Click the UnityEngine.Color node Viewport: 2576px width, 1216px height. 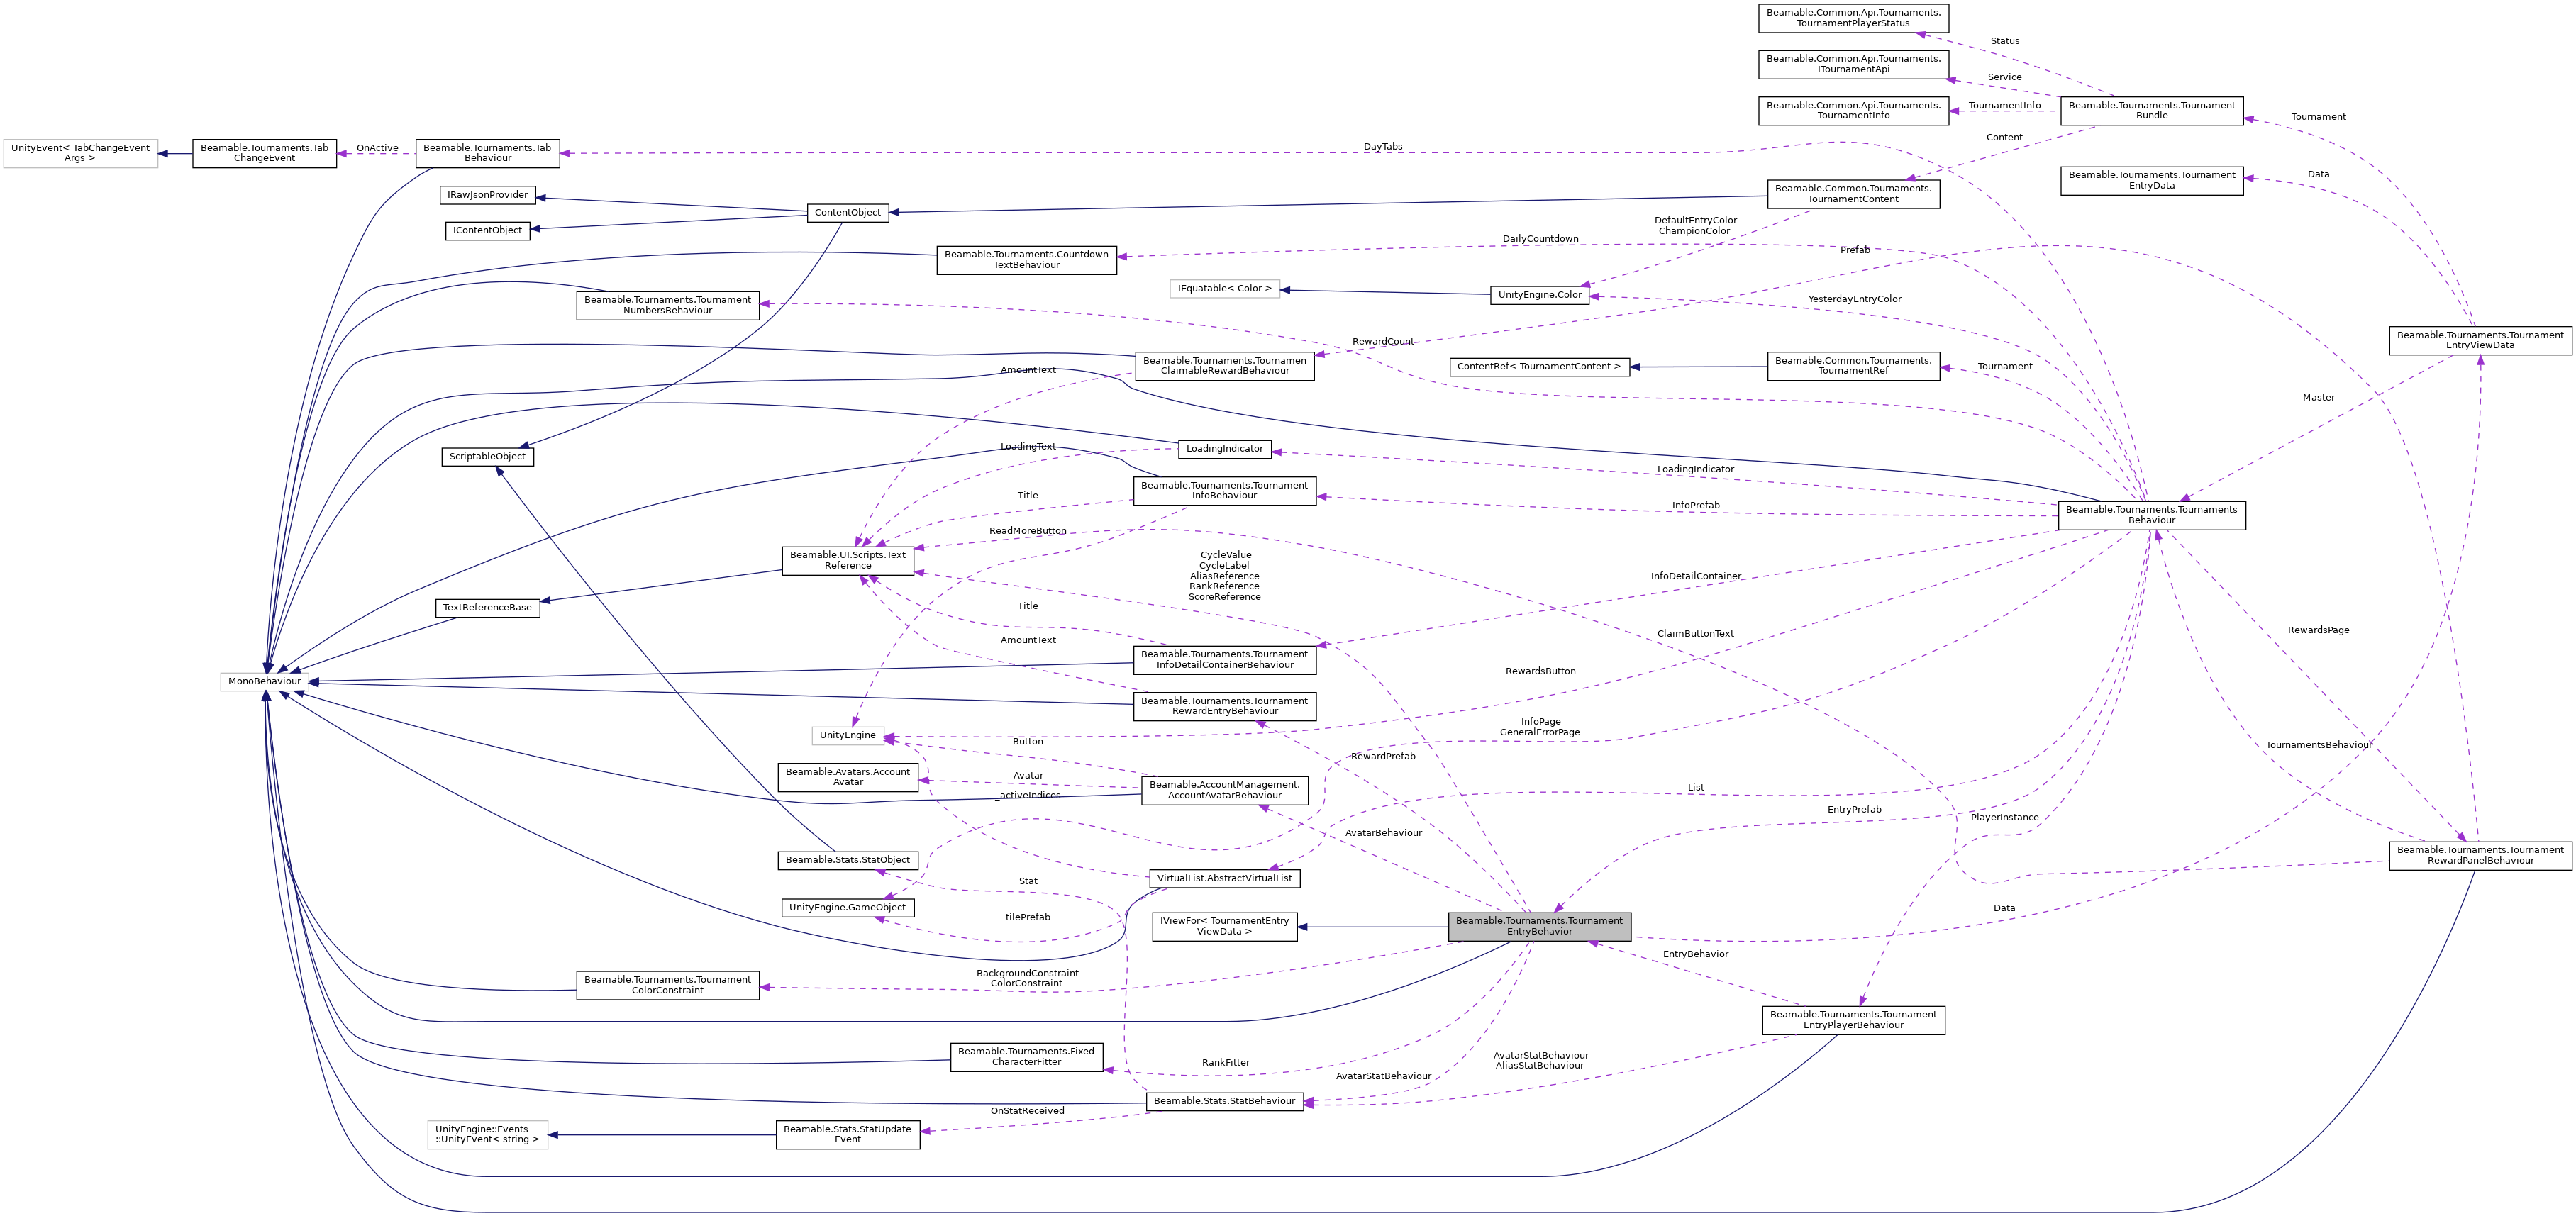pos(1540,295)
